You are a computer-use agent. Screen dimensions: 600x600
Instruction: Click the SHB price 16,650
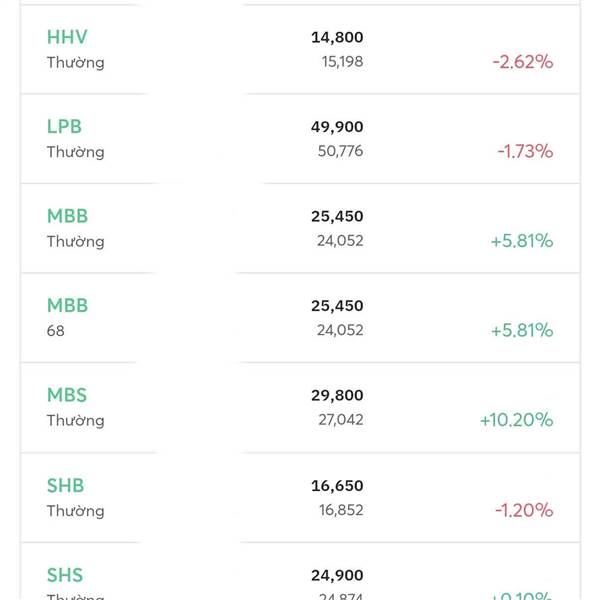(x=337, y=486)
